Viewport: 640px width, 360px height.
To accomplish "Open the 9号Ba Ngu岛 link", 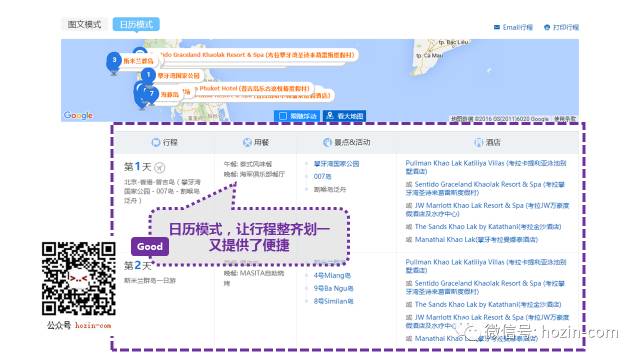I will tap(333, 288).
